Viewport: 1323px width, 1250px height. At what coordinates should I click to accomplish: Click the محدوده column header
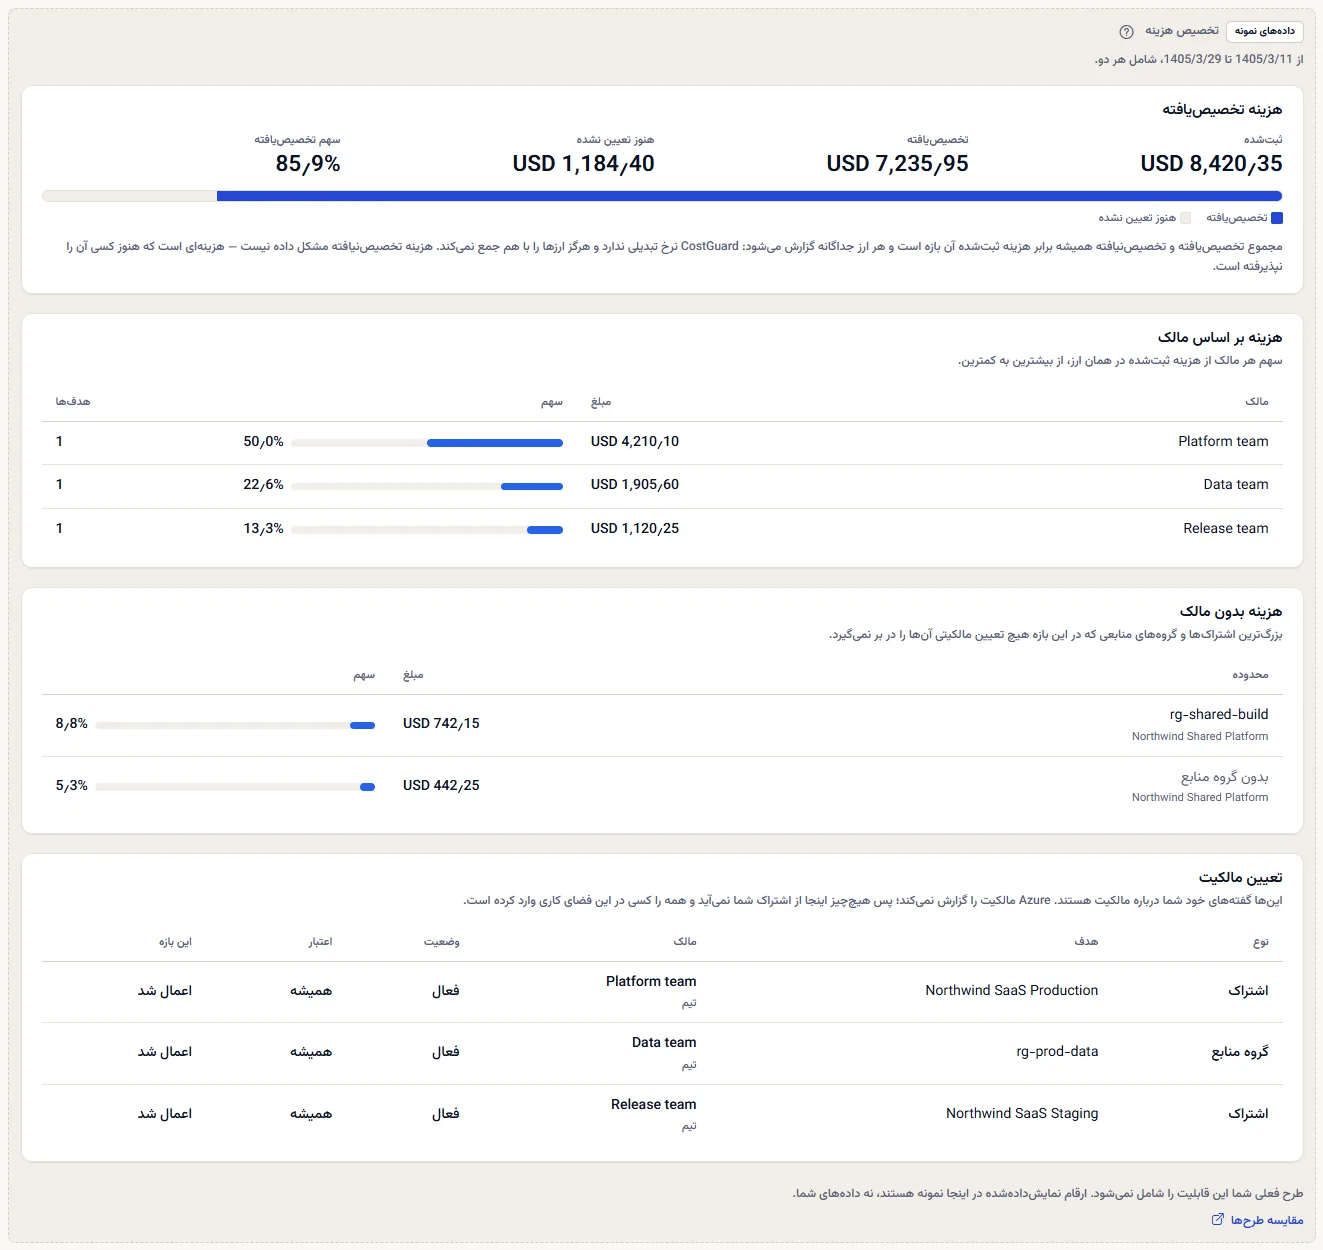[1250, 676]
